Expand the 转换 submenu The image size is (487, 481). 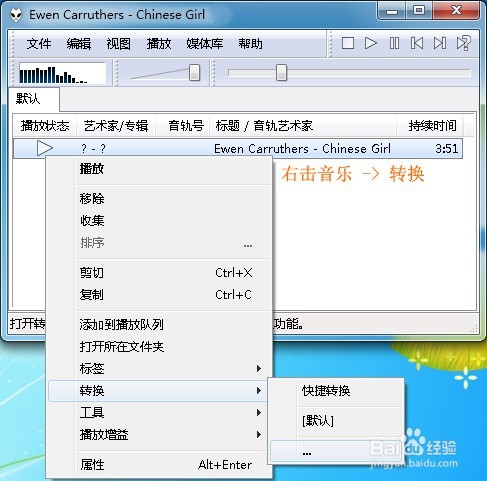159,391
